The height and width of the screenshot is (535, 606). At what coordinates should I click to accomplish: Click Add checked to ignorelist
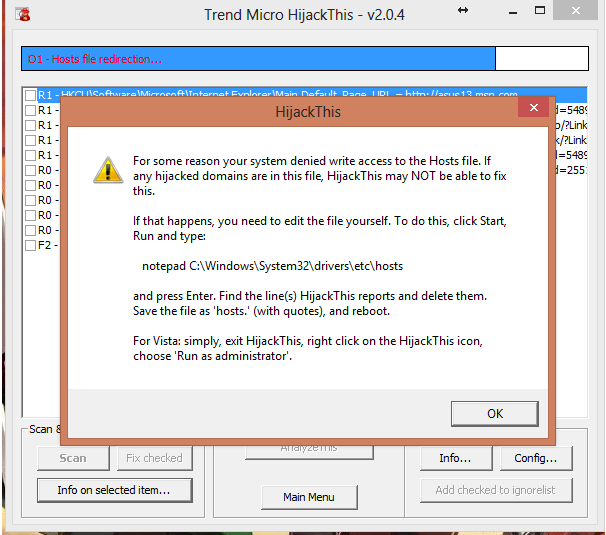tap(496, 490)
